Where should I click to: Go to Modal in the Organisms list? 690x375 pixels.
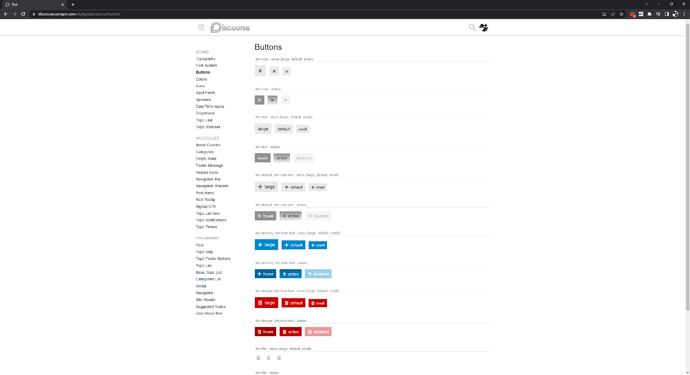pos(201,286)
